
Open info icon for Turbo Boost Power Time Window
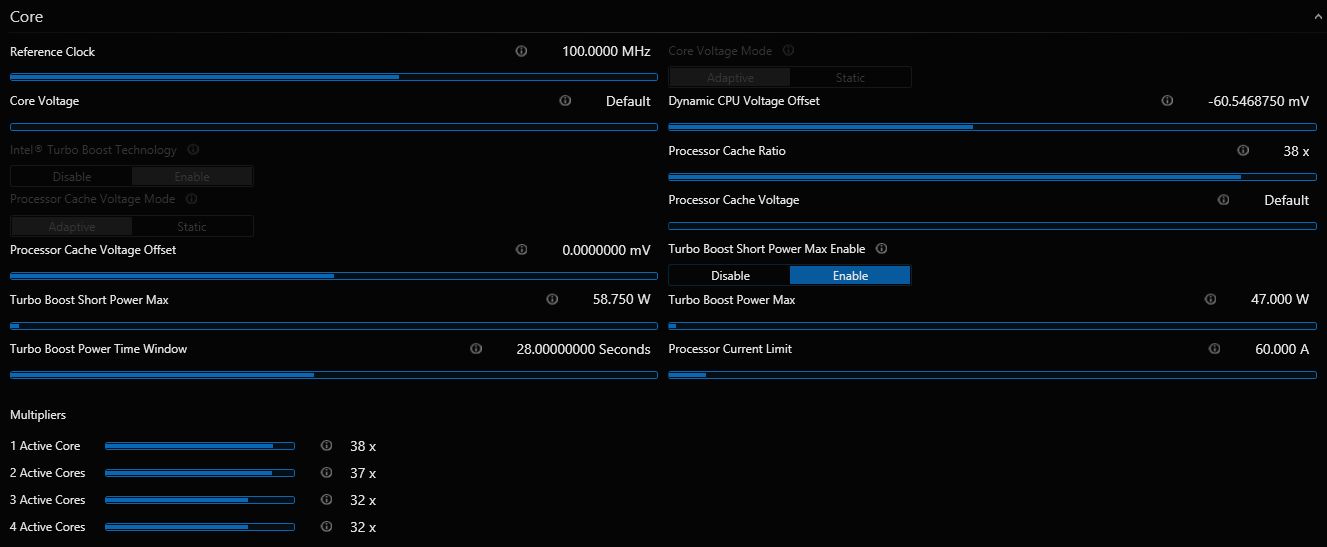coord(476,349)
